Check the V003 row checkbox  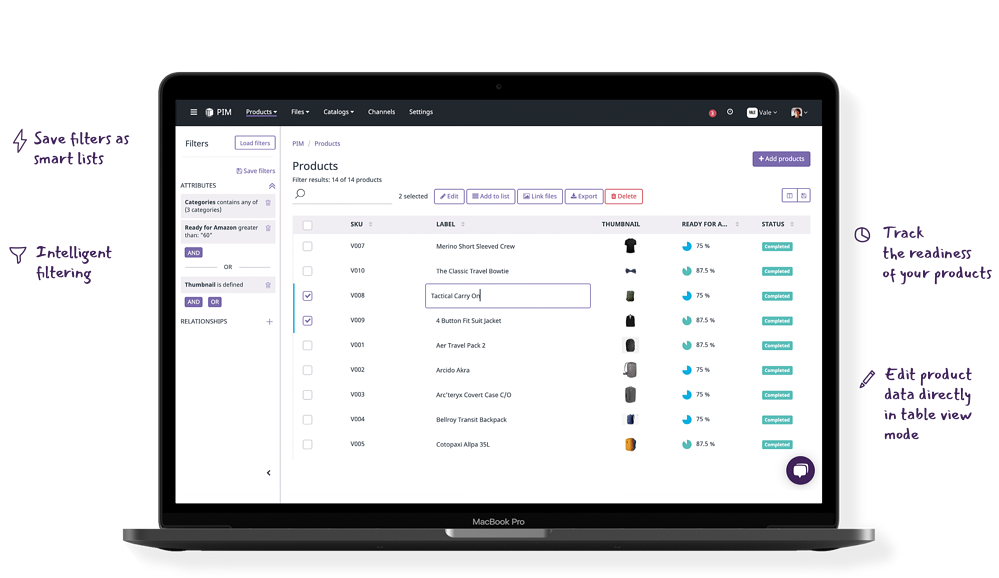308,395
